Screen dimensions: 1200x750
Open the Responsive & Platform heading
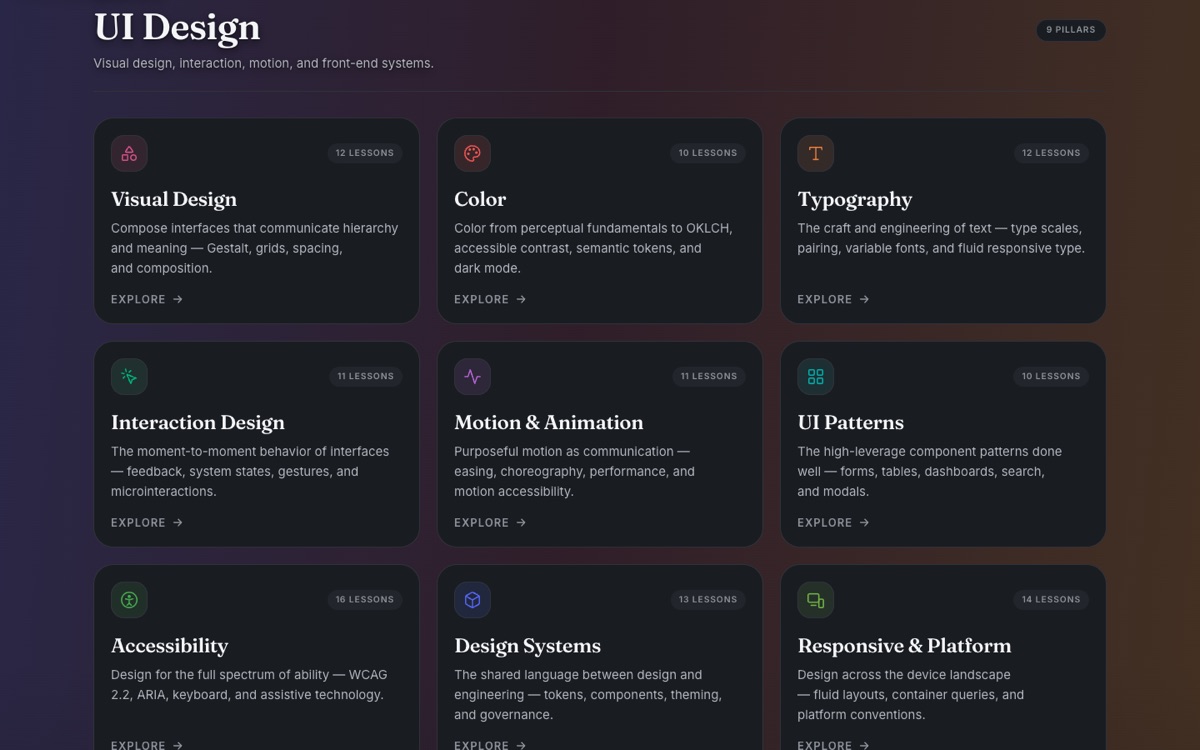905,646
